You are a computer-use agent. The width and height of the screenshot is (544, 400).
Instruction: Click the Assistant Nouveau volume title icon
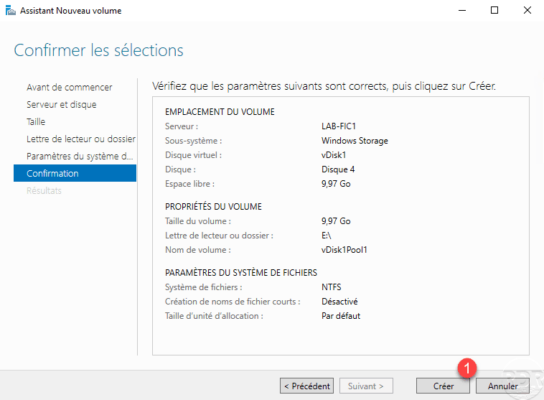[10, 10]
